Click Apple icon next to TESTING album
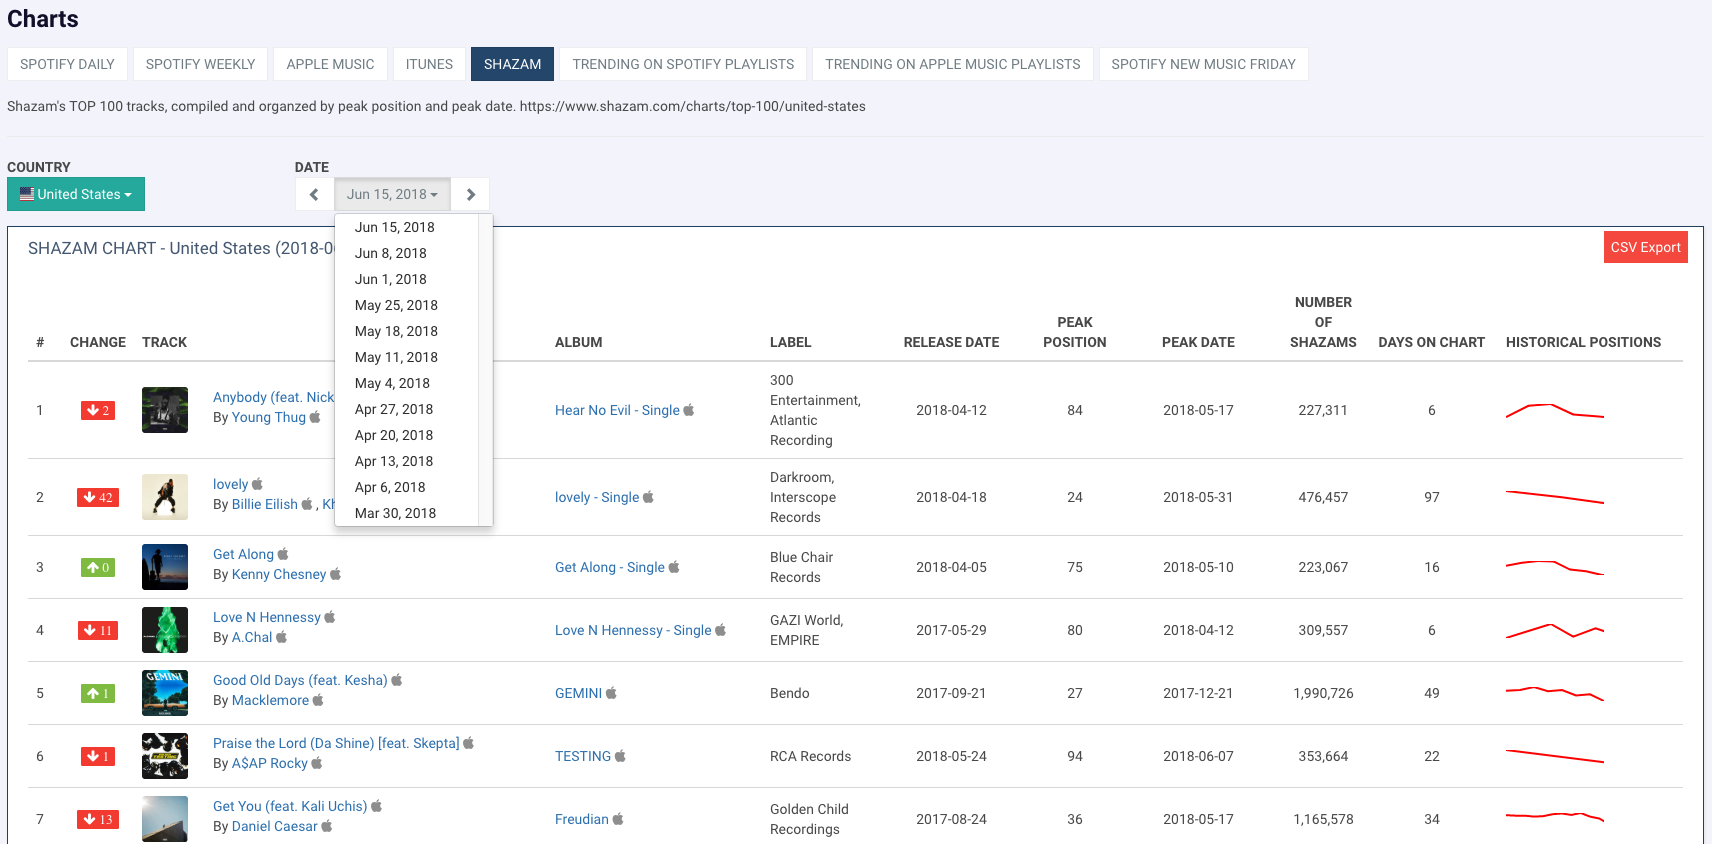 pyautogui.click(x=621, y=756)
